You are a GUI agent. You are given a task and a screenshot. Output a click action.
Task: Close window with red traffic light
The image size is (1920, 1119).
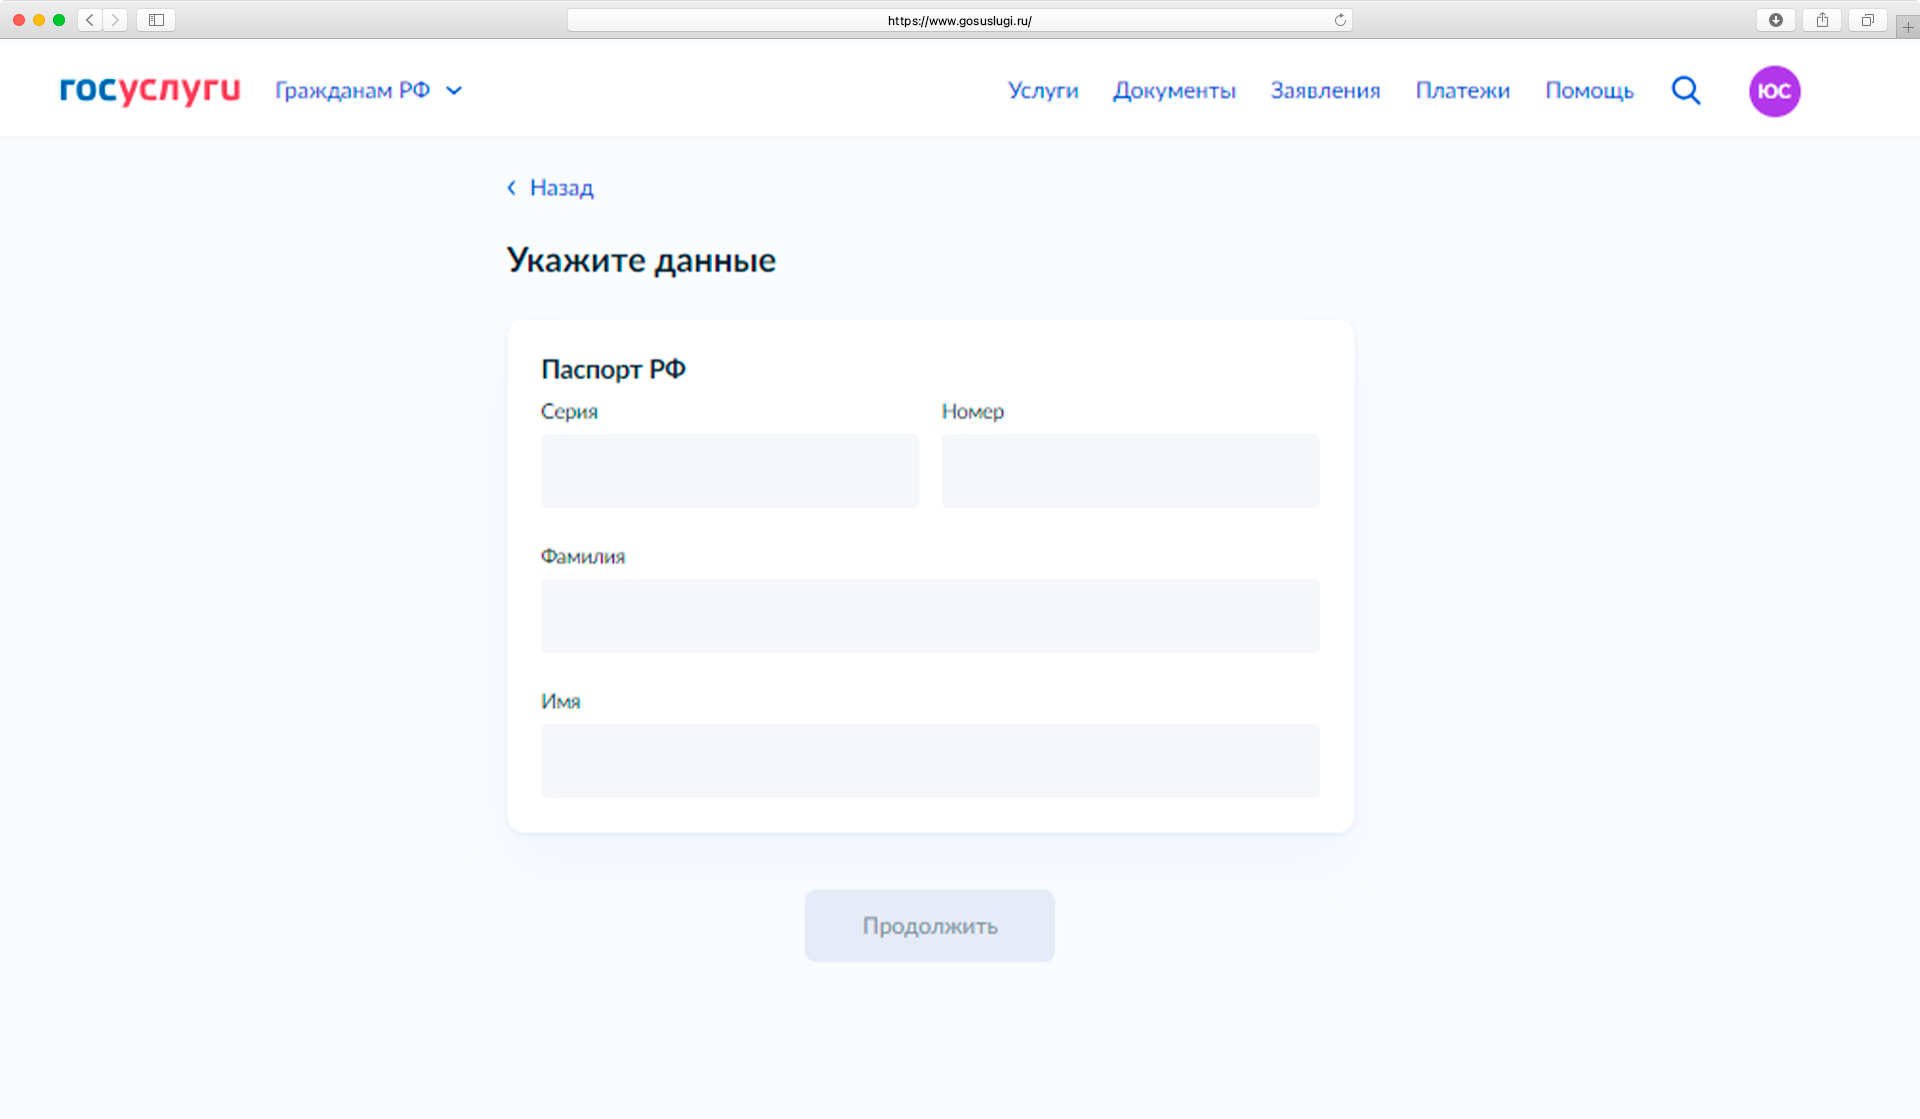[x=19, y=20]
